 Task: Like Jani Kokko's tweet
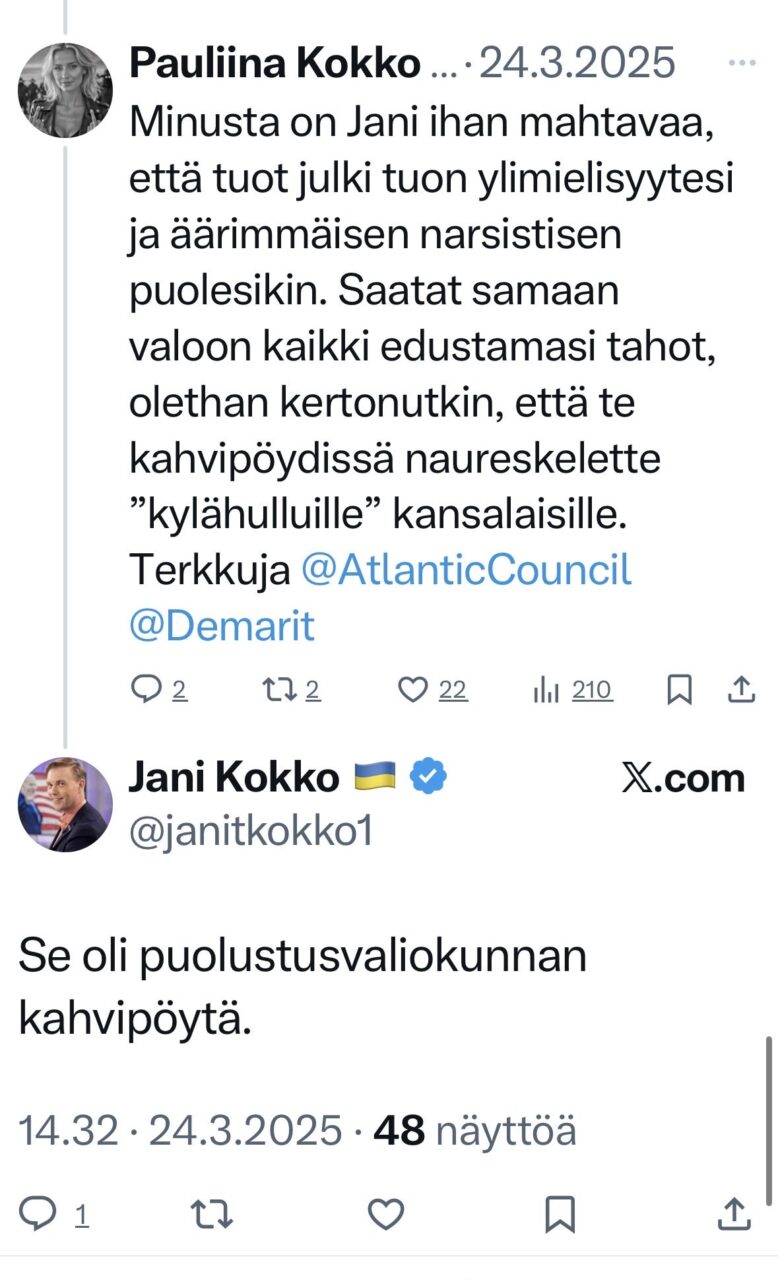pos(386,1214)
